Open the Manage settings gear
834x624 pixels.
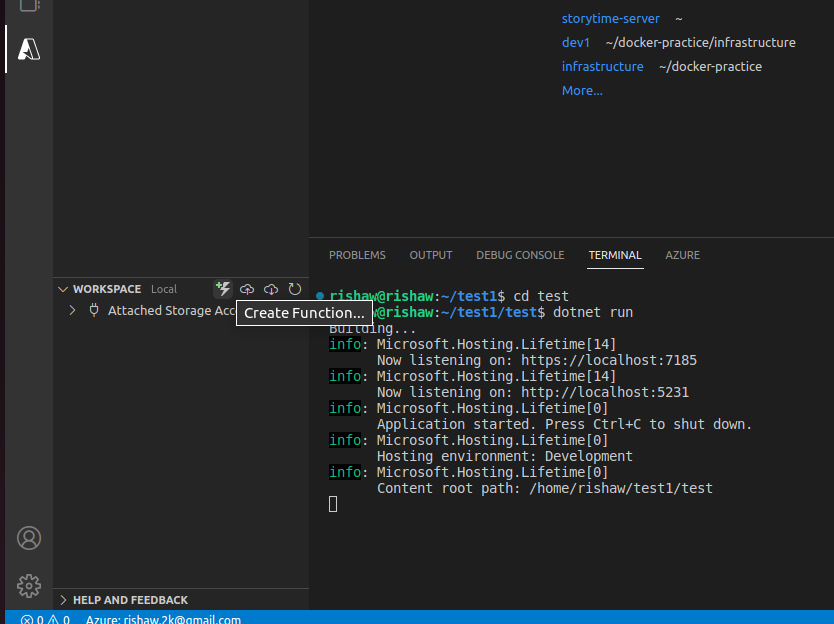(x=29, y=586)
